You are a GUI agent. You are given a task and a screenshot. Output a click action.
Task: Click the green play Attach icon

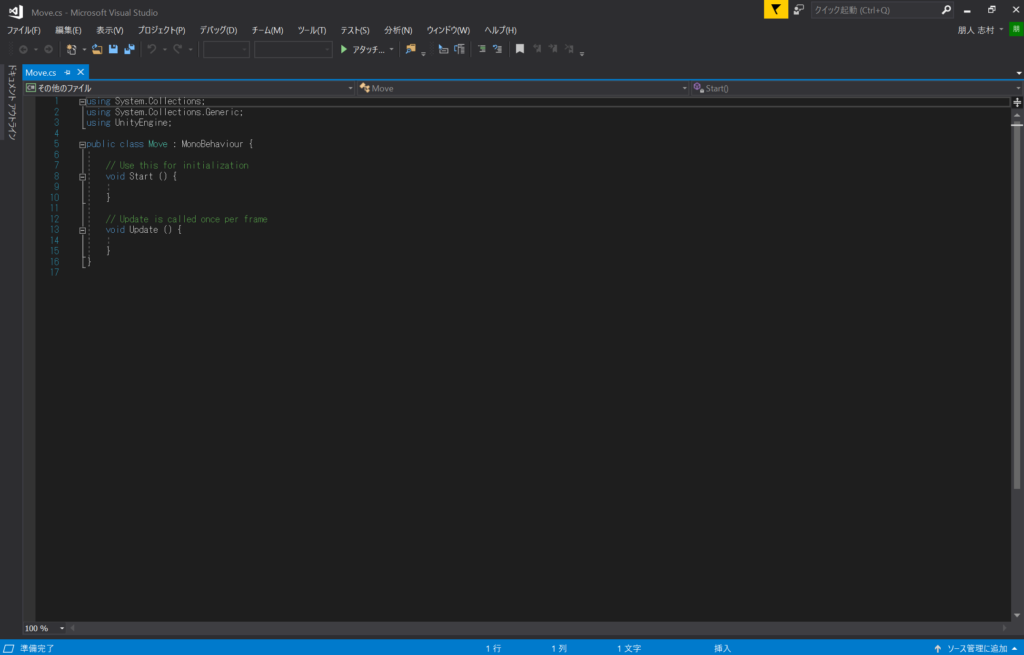coord(344,49)
